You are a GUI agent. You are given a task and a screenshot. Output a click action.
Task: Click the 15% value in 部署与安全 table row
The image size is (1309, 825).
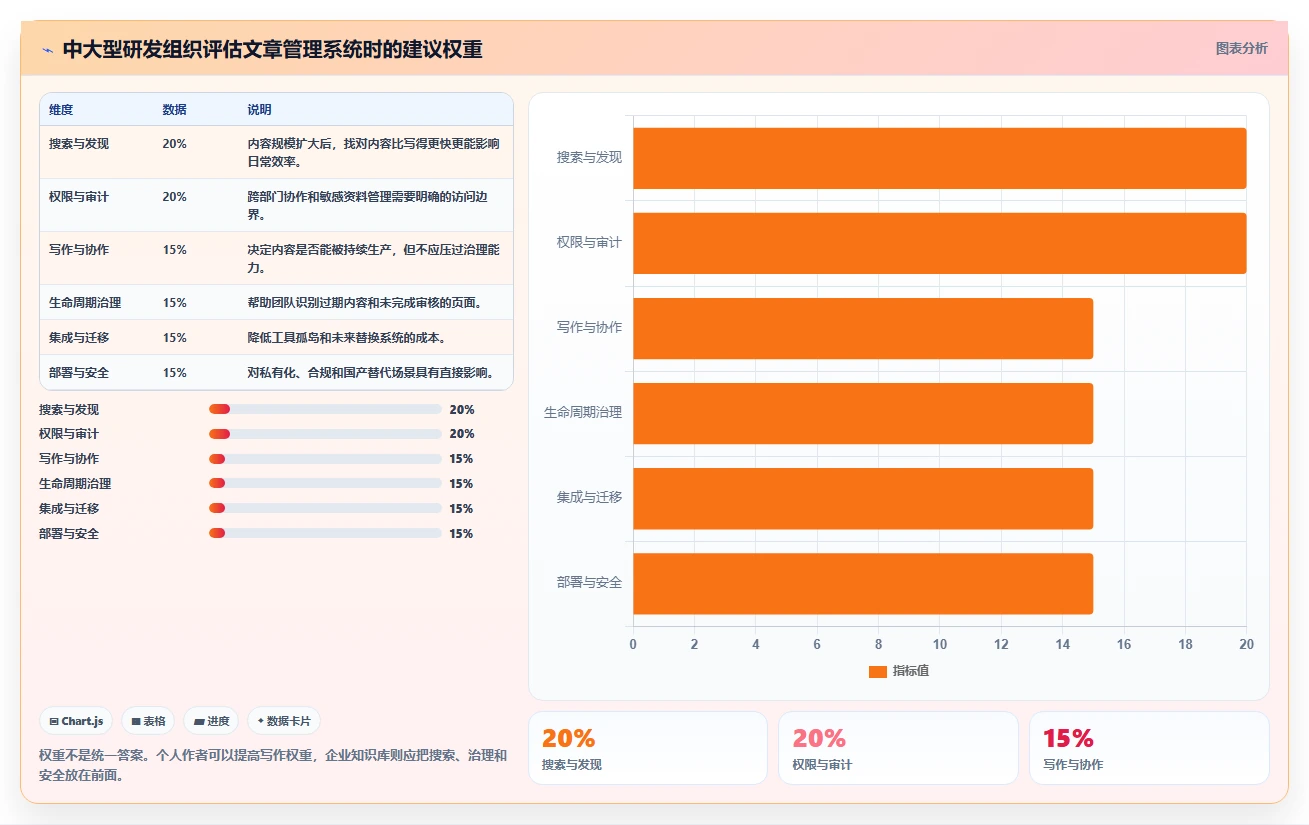[x=174, y=373]
